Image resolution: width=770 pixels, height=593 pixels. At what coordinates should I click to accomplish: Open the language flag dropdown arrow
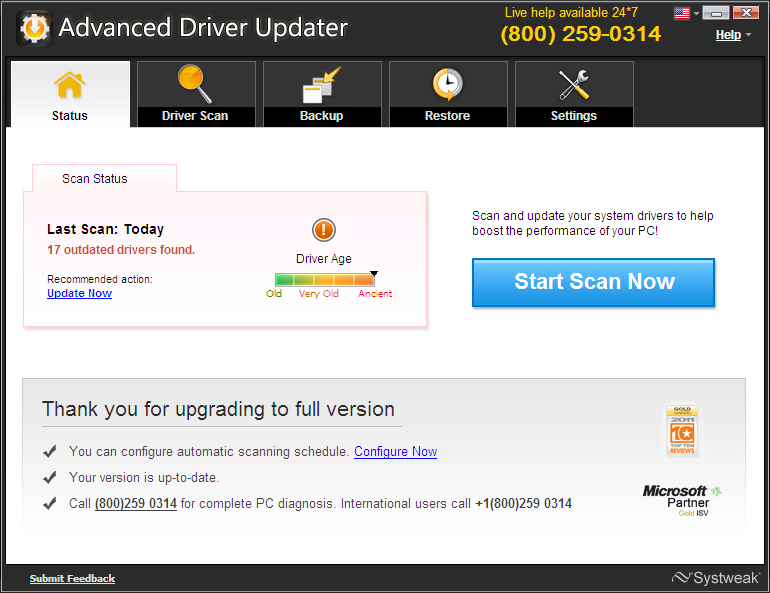coord(696,13)
